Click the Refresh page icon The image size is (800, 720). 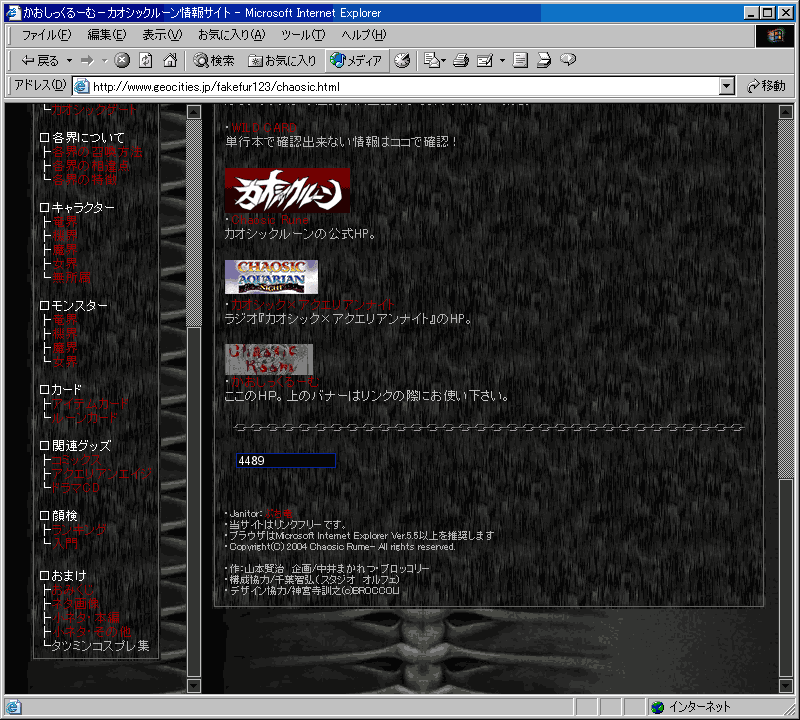coord(145,61)
